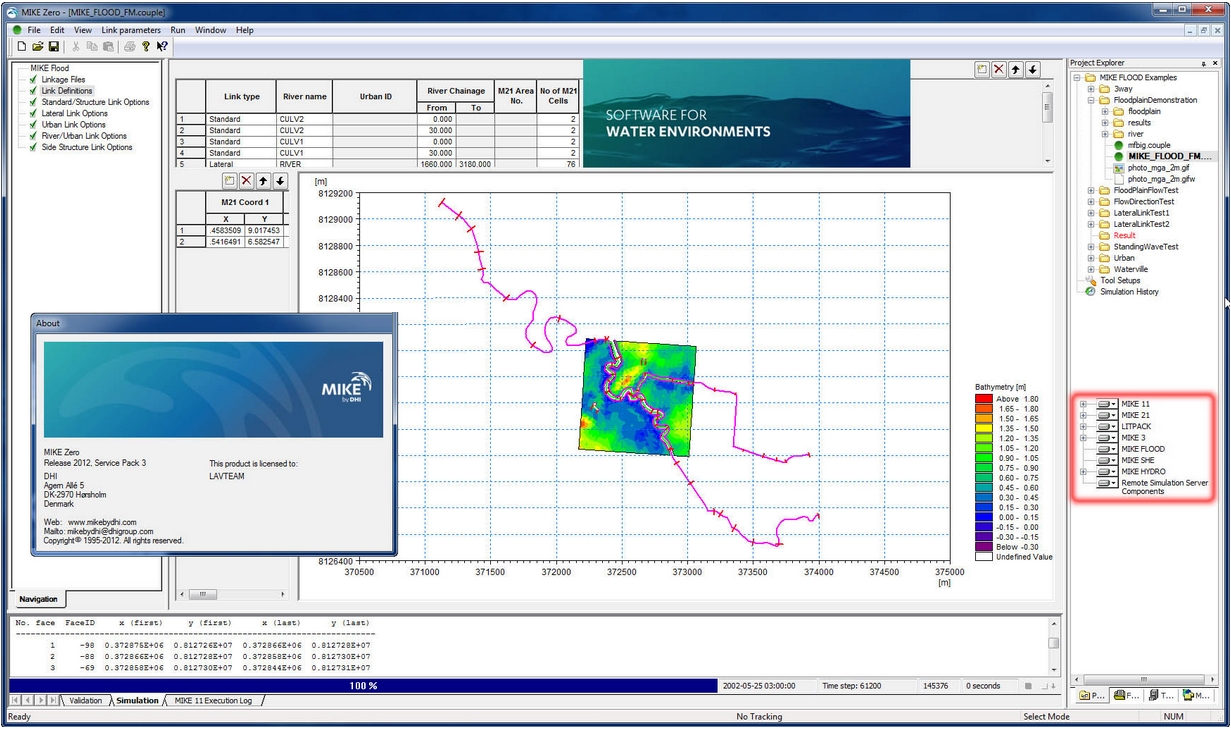Click the checkmark beside Lateral Link Options
Image resolution: width=1231 pixels, height=729 pixels.
[x=33, y=114]
